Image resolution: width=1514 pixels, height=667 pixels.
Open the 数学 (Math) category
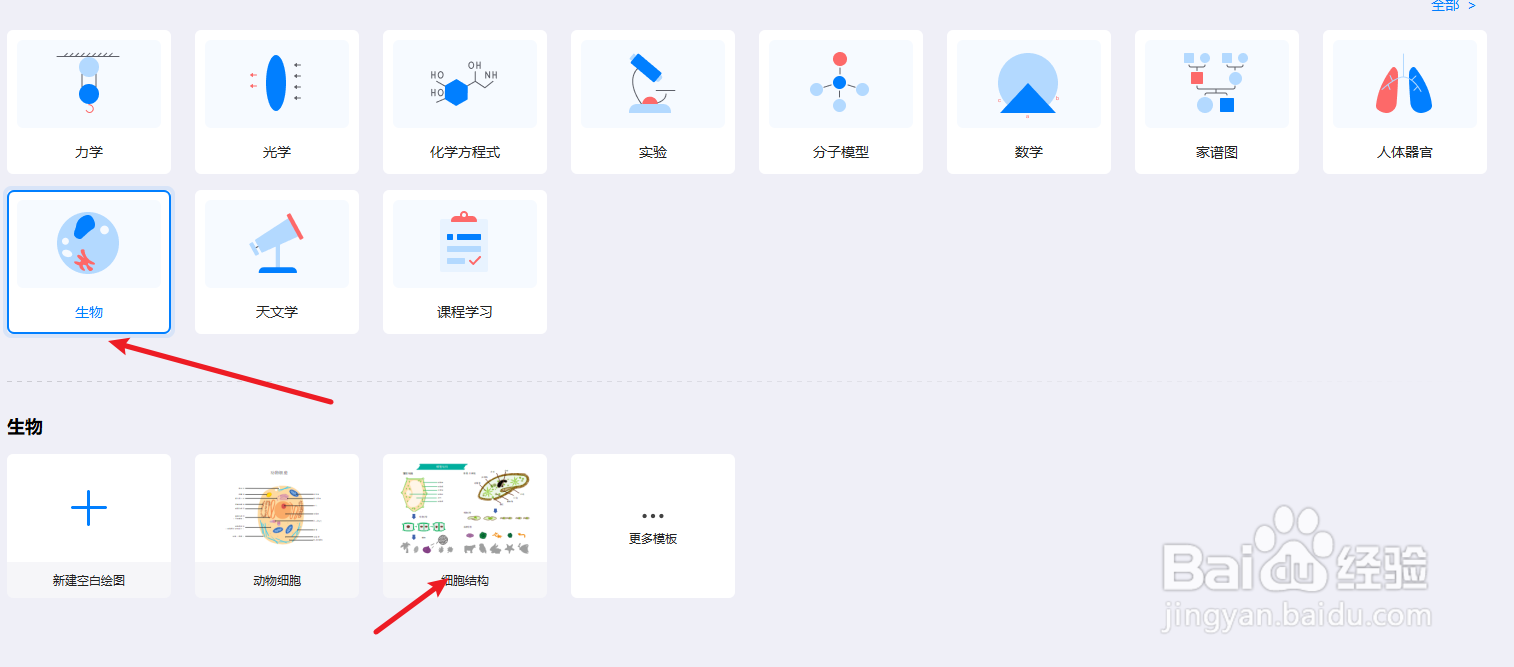click(1028, 82)
